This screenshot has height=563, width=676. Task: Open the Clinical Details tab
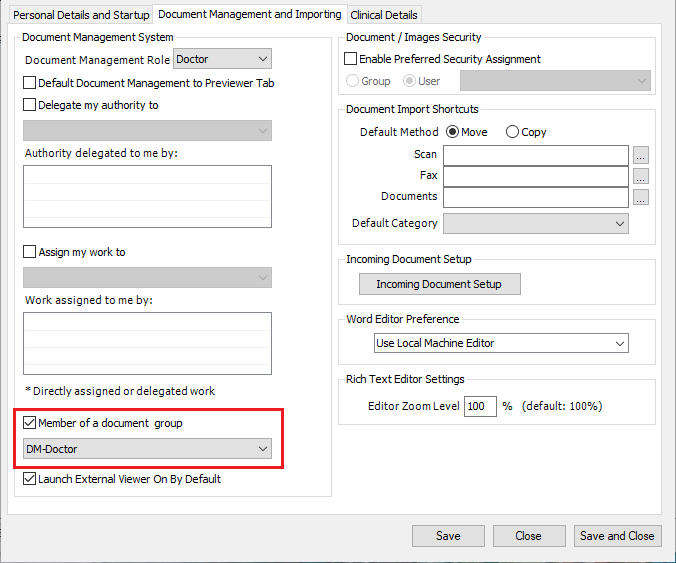coord(384,15)
